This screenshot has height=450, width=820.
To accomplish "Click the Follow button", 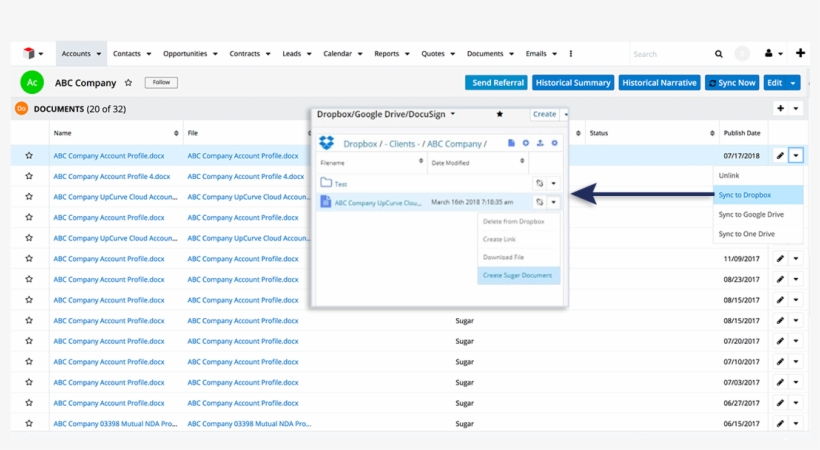I will [x=161, y=82].
